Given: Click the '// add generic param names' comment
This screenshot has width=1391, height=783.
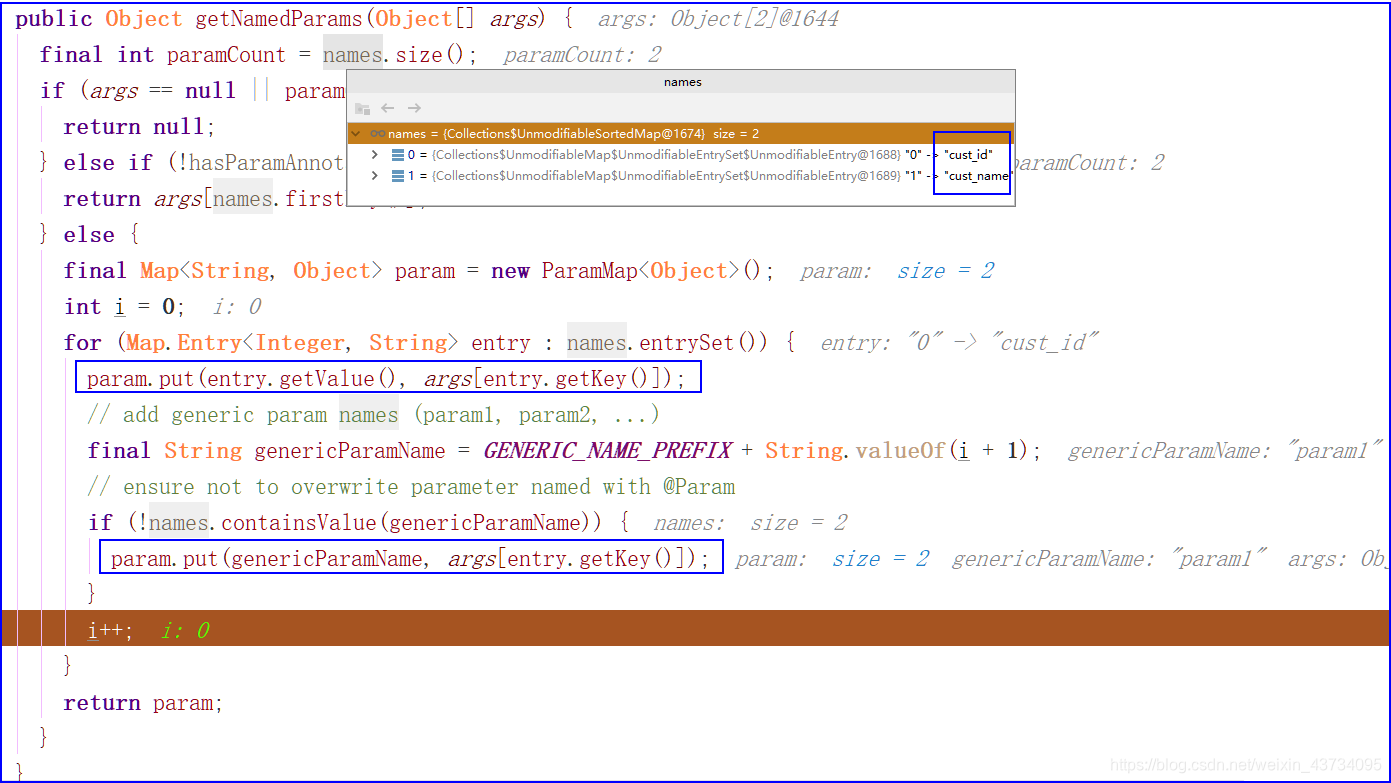Looking at the screenshot, I should click(x=373, y=415).
